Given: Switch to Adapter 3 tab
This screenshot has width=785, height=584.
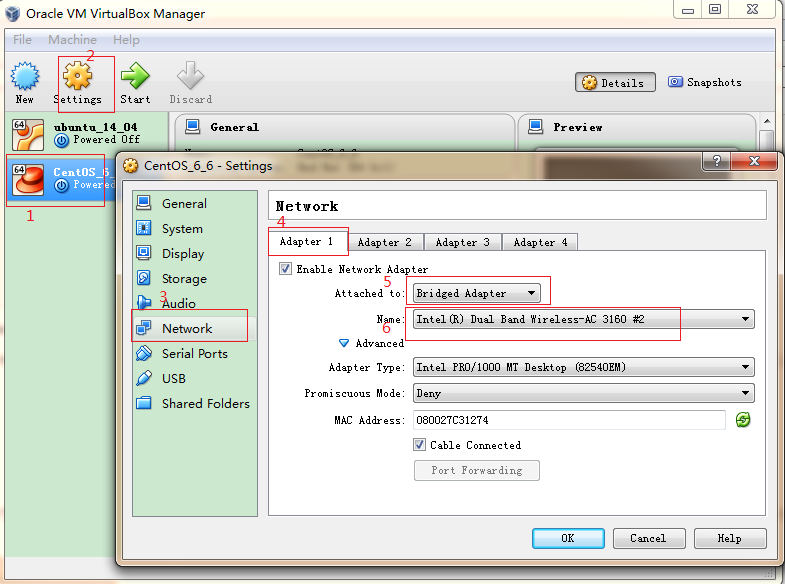Looking at the screenshot, I should coord(463,243).
